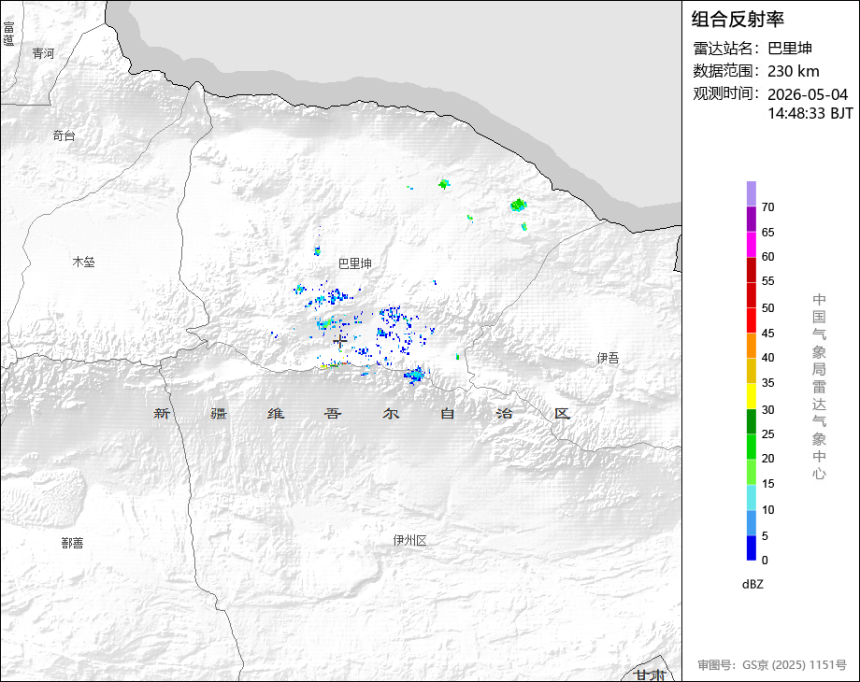Click the observation date 2026-05-04

click(x=807, y=94)
